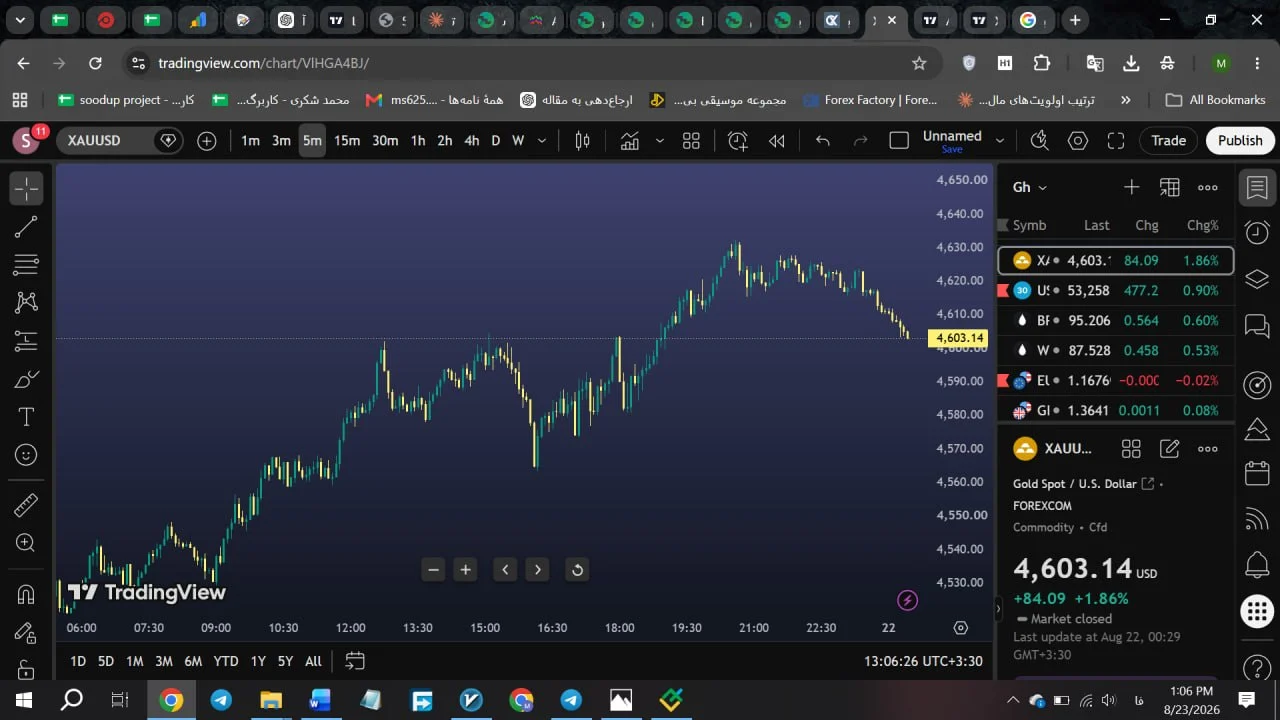The image size is (1280, 720).
Task: Toggle the red flag on the US 30 watchlist row
Action: pos(1002,290)
